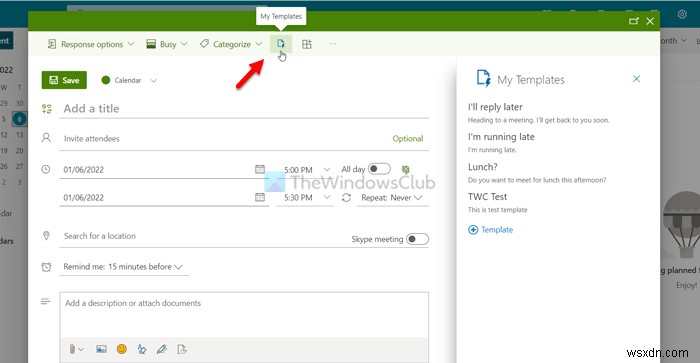The height and width of the screenshot is (363, 700).
Task: Open the 5:00 PM start time dropdown
Action: click(x=327, y=170)
